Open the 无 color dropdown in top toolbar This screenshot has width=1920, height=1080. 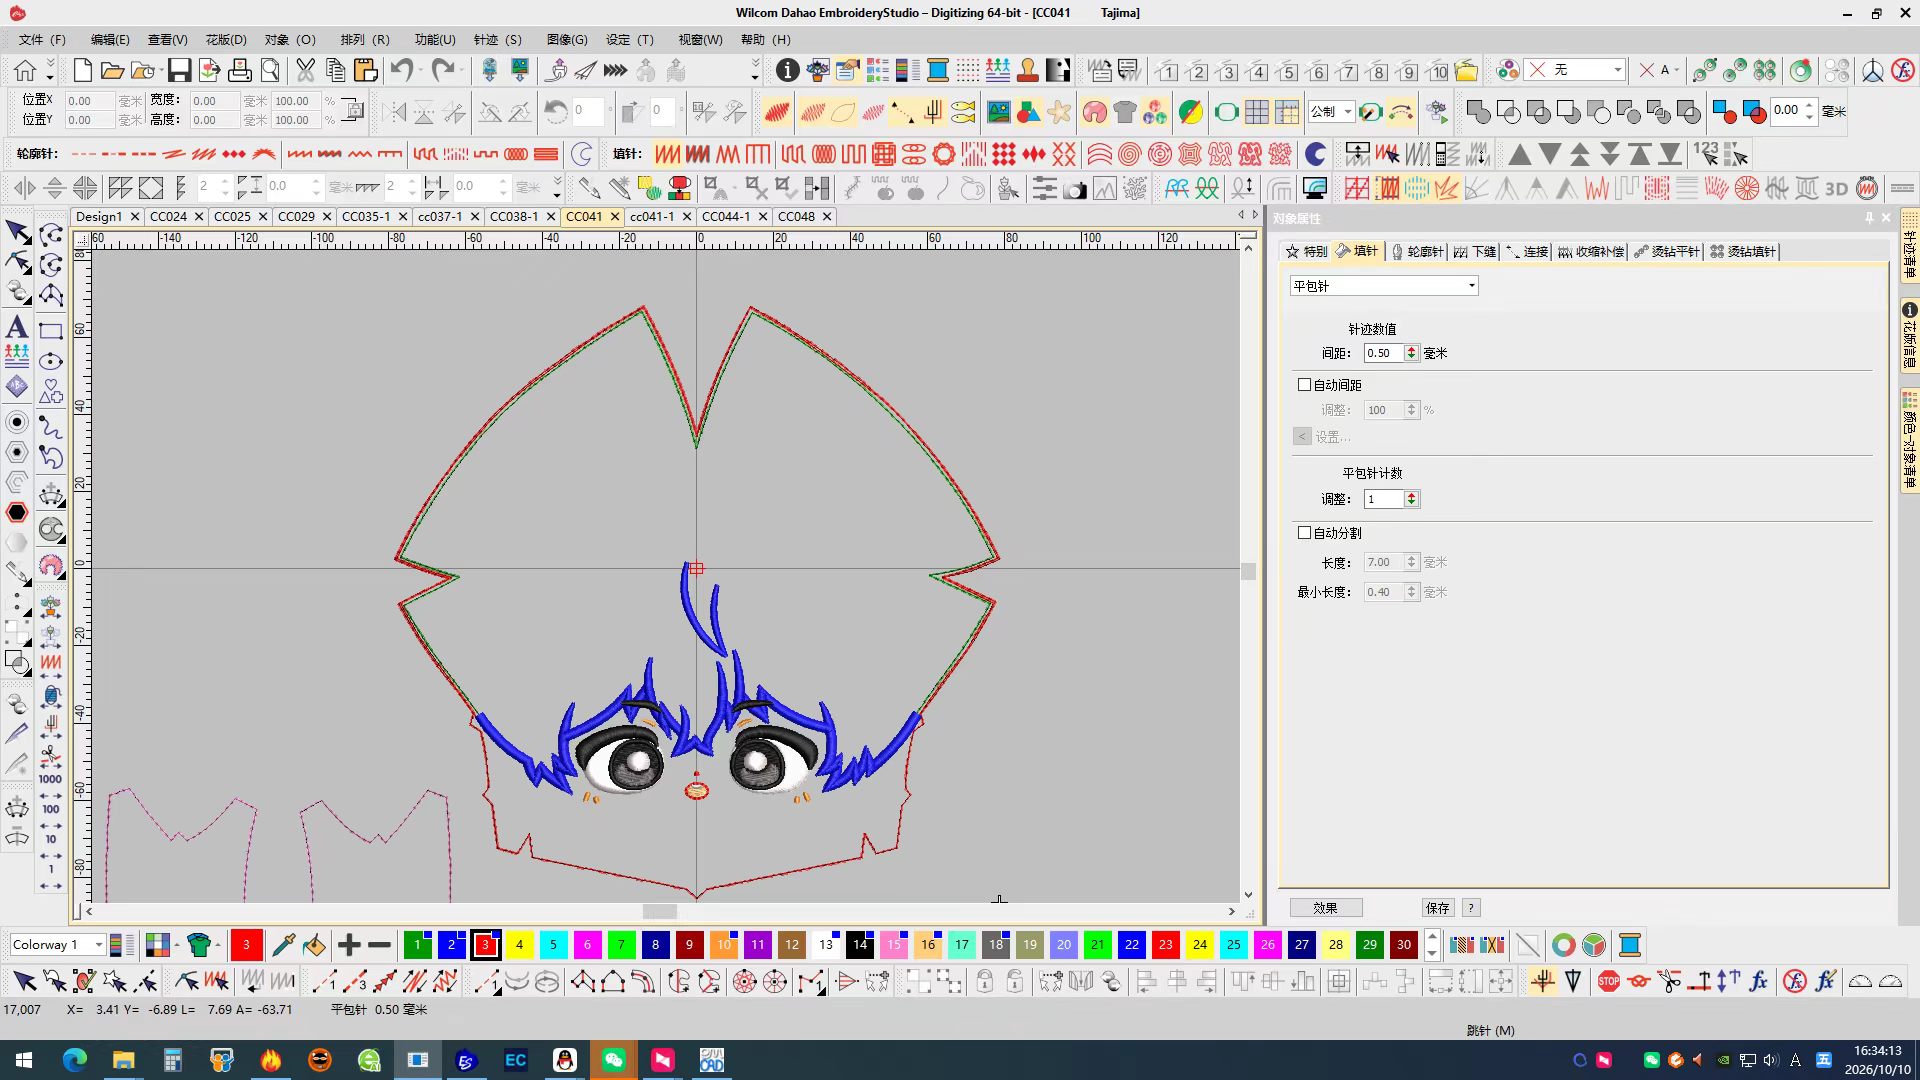click(1575, 69)
